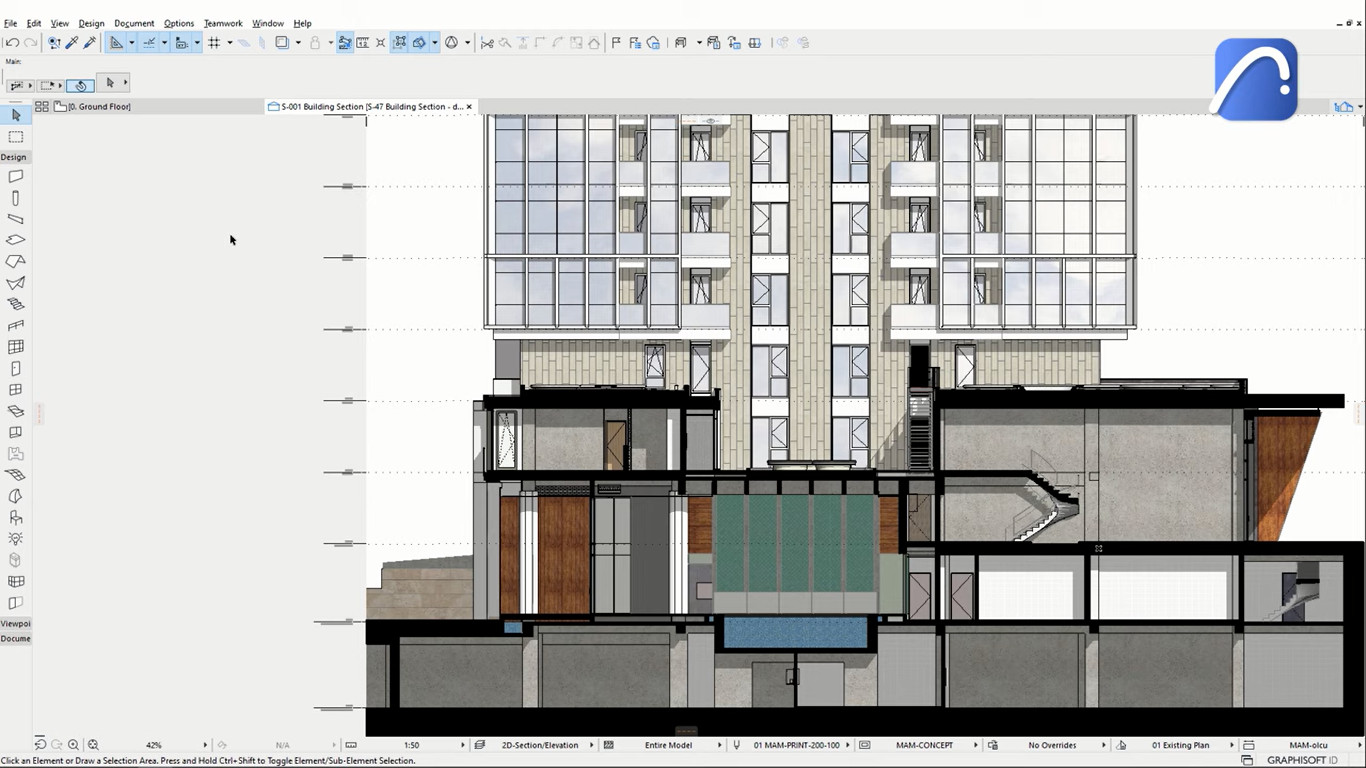Image resolution: width=1366 pixels, height=768 pixels.
Task: Select the Marquee tool
Action: pos(16,137)
